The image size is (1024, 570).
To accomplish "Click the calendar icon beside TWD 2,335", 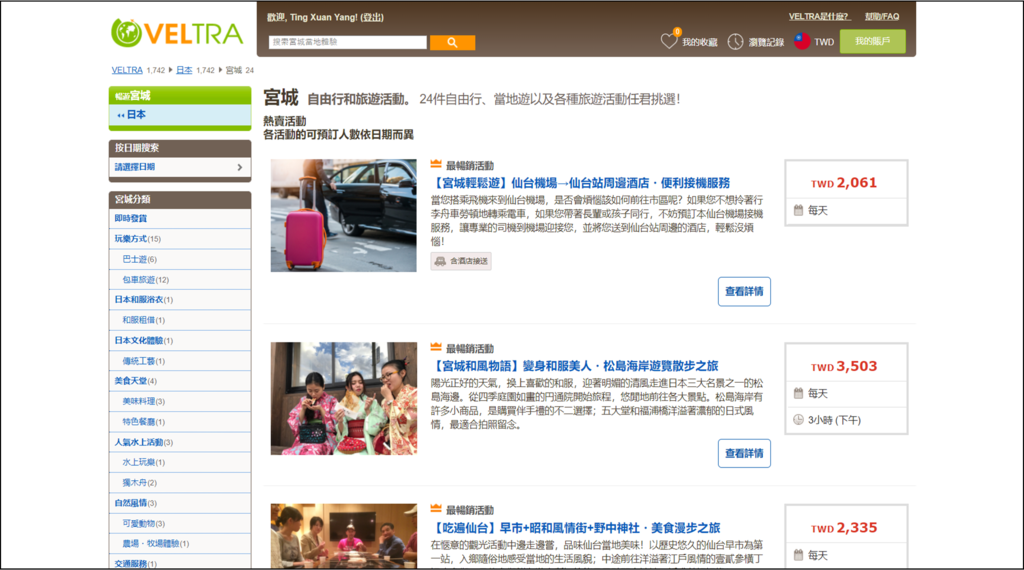I will [x=798, y=555].
